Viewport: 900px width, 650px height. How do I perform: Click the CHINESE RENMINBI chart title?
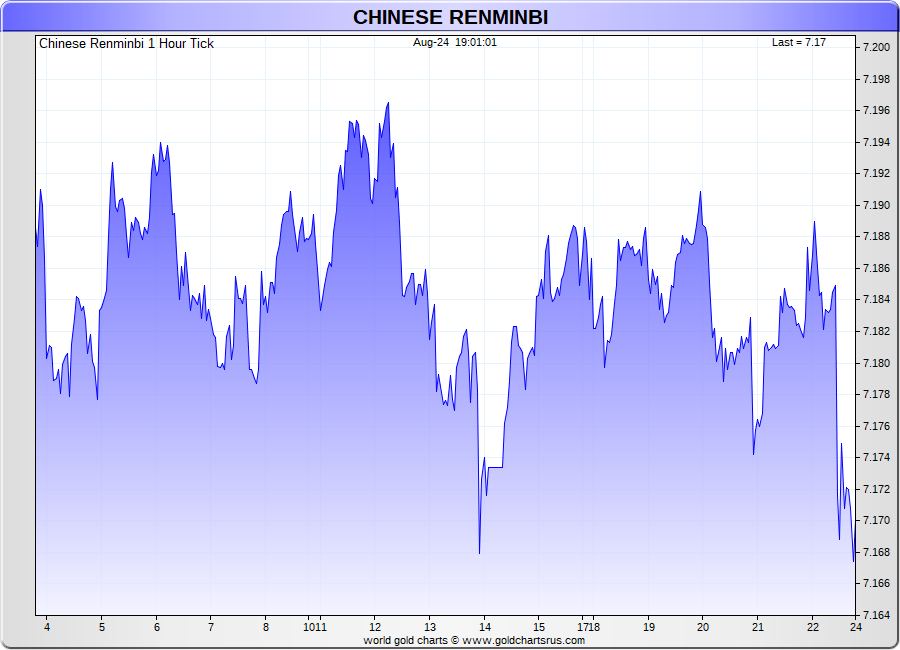(x=451, y=17)
